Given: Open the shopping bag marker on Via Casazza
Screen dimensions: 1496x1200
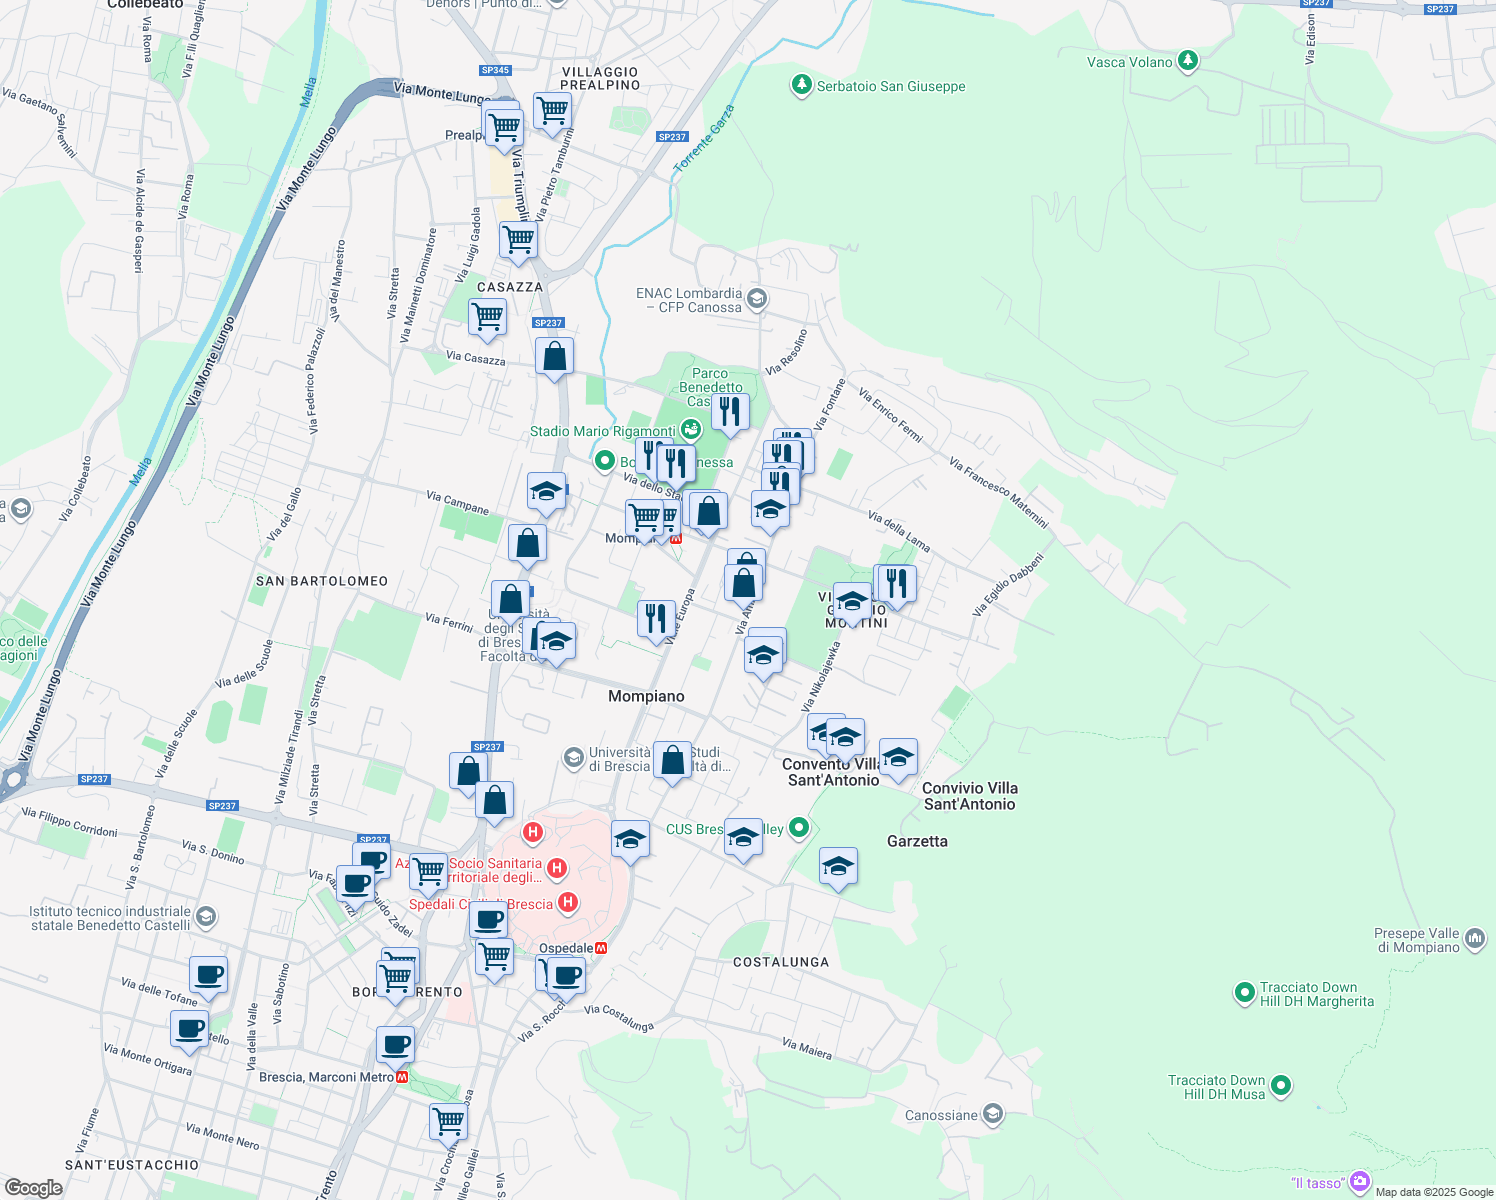Looking at the screenshot, I should coord(554,357).
